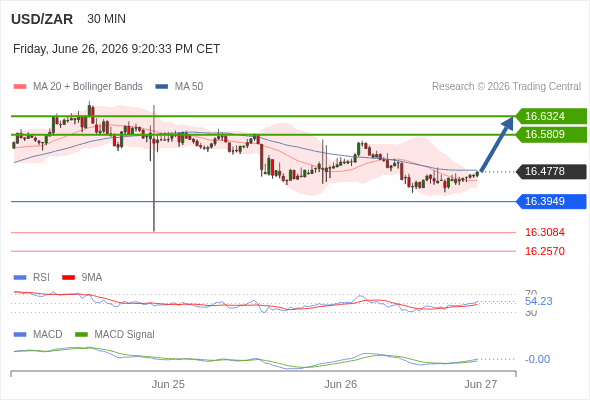The height and width of the screenshot is (400, 590).
Task: Click the pink MA 20 legend swatch
Action: coord(20,87)
